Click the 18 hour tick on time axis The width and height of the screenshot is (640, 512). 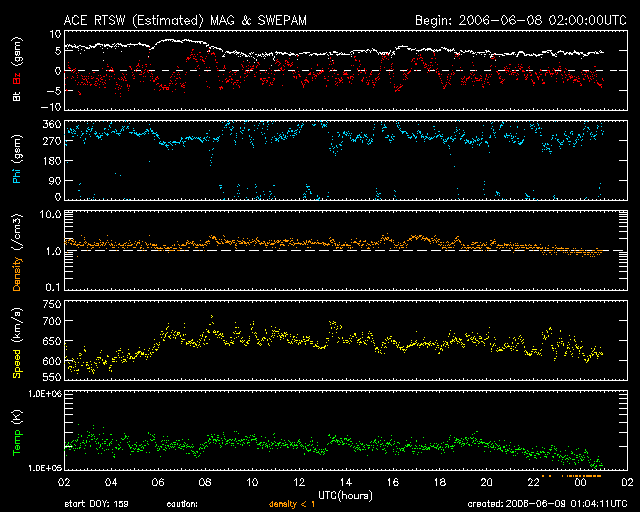click(x=440, y=482)
